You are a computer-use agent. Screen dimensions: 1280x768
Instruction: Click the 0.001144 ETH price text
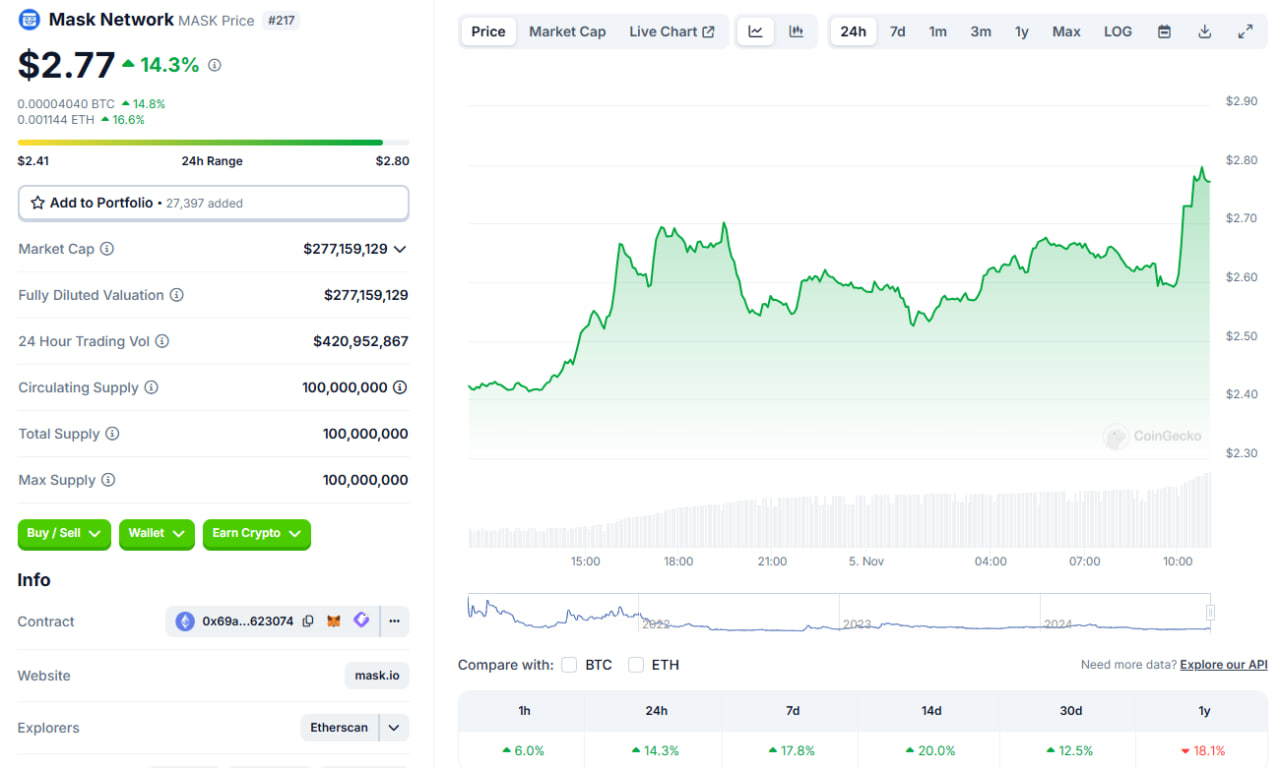[x=56, y=119]
